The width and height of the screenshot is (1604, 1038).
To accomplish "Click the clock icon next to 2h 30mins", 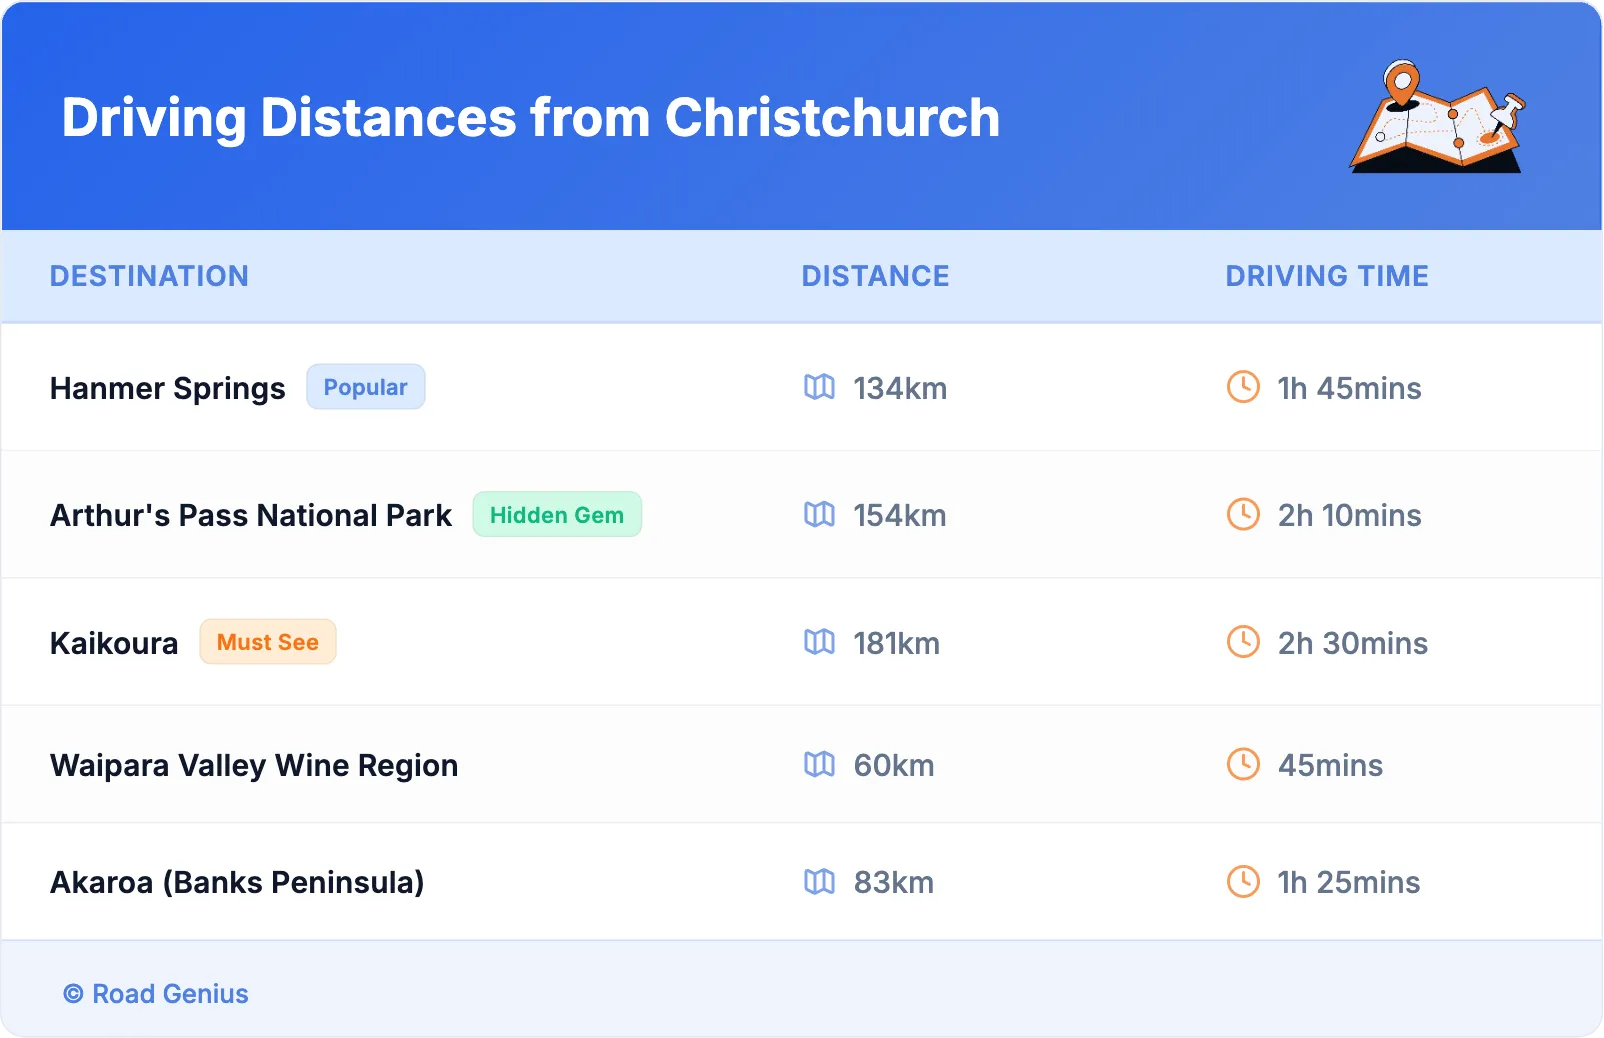I will point(1243,642).
